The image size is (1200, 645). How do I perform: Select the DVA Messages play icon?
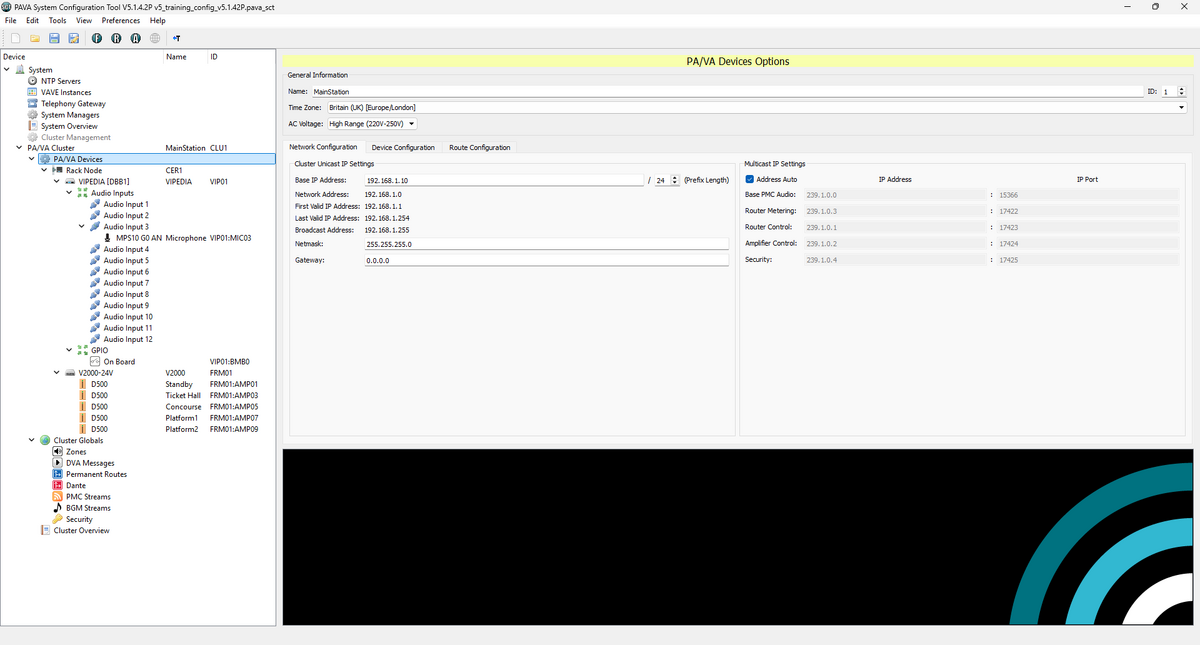point(57,463)
